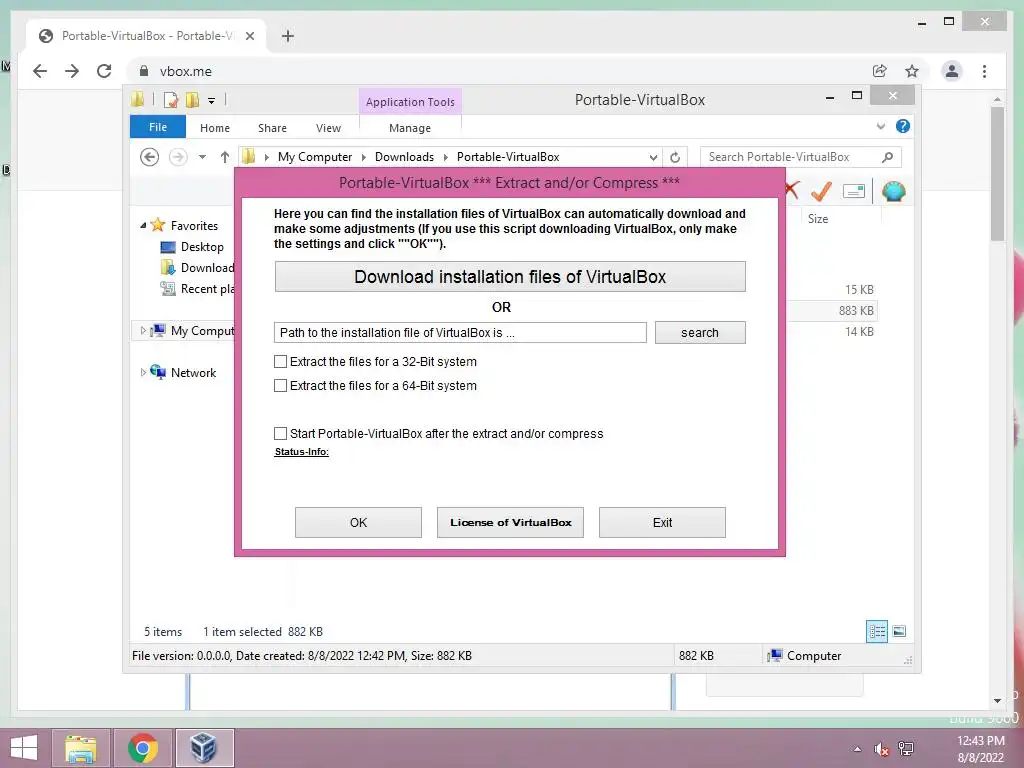Check Start Portable-VirtualBox after extract

click(280, 434)
